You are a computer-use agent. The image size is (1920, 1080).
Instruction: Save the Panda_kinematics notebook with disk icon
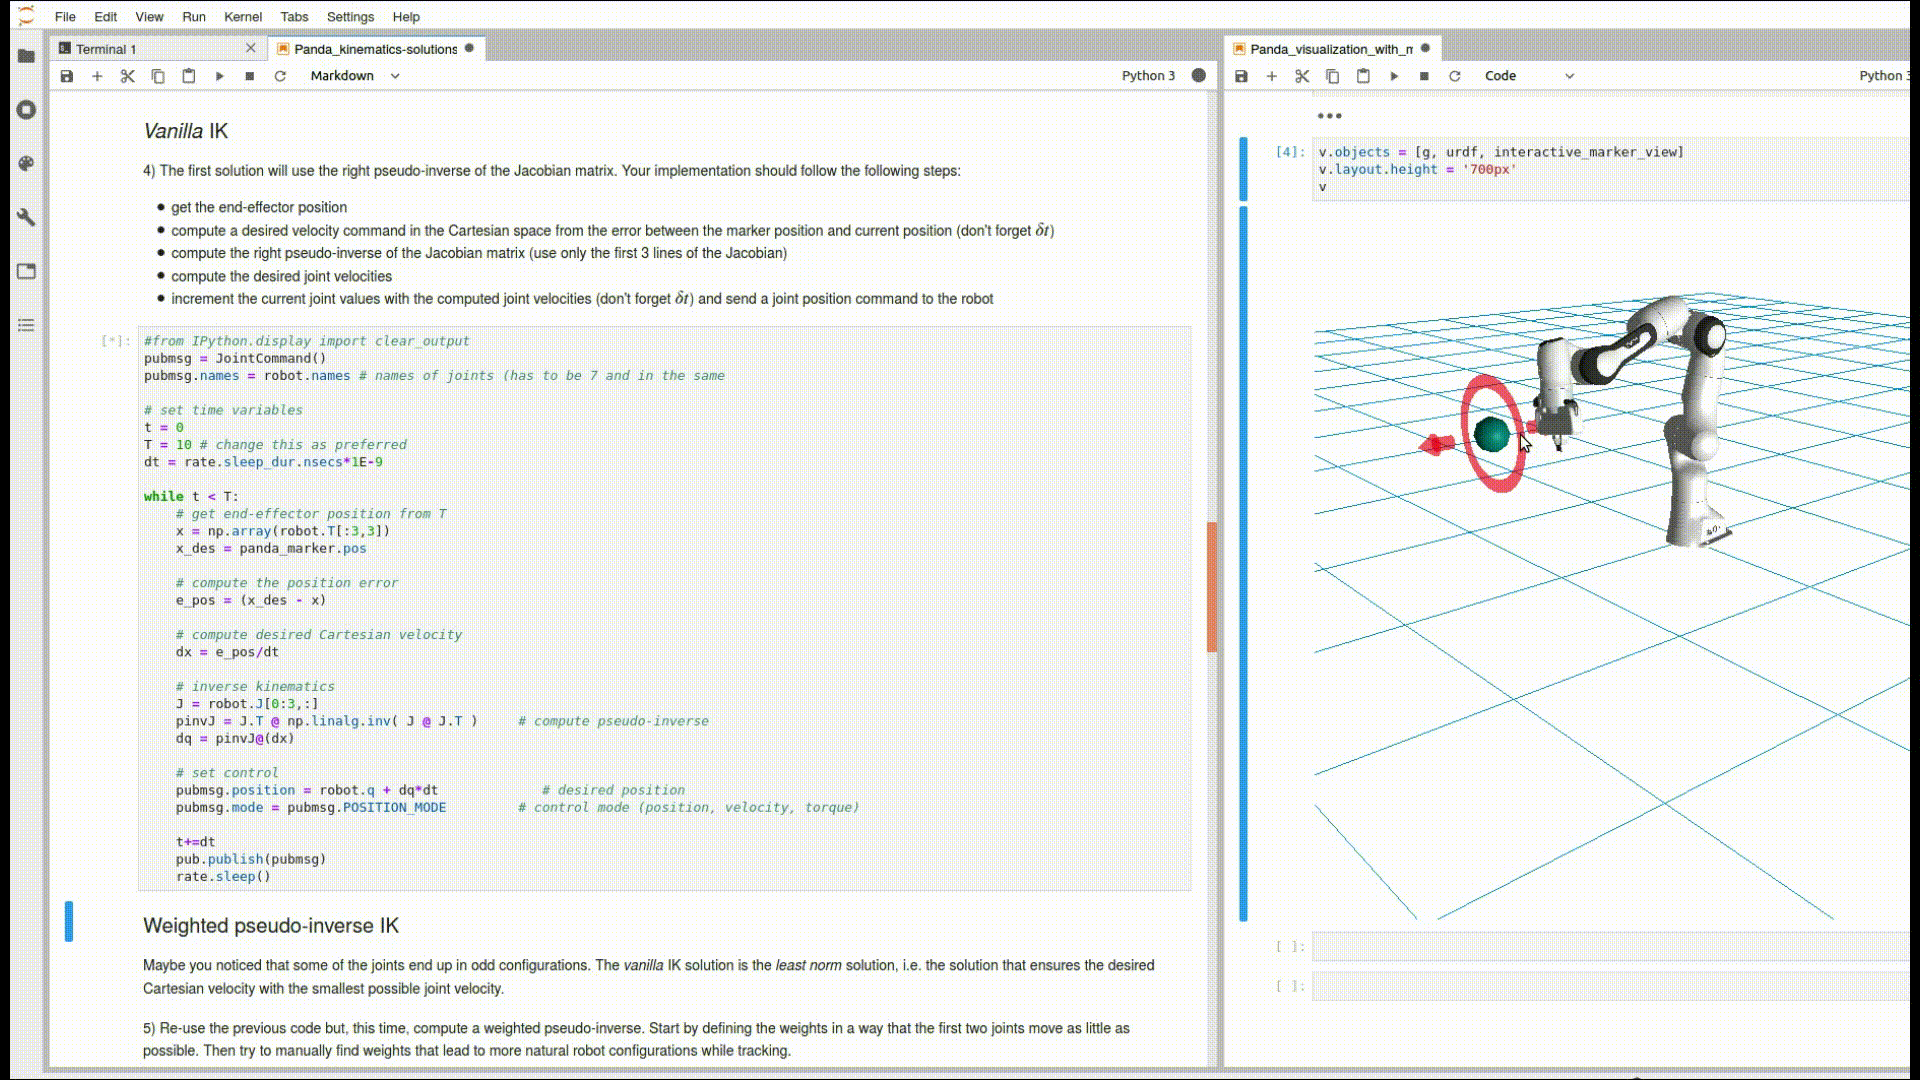(67, 76)
